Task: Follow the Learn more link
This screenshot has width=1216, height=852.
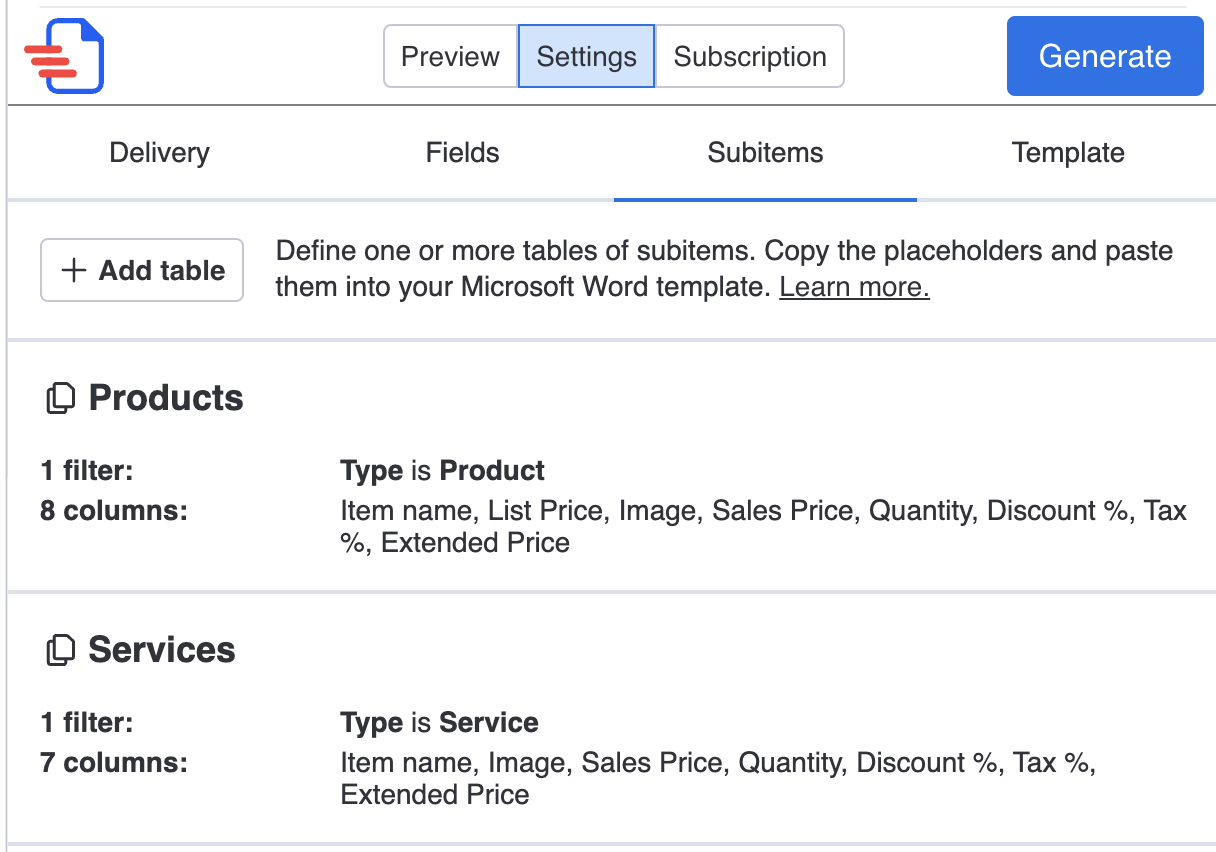Action: tap(854, 288)
